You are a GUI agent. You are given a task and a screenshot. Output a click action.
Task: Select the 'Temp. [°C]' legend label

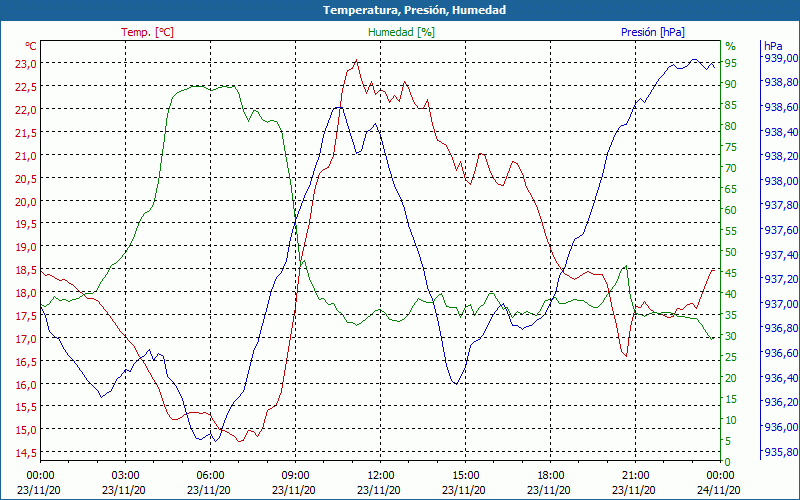tap(147, 32)
